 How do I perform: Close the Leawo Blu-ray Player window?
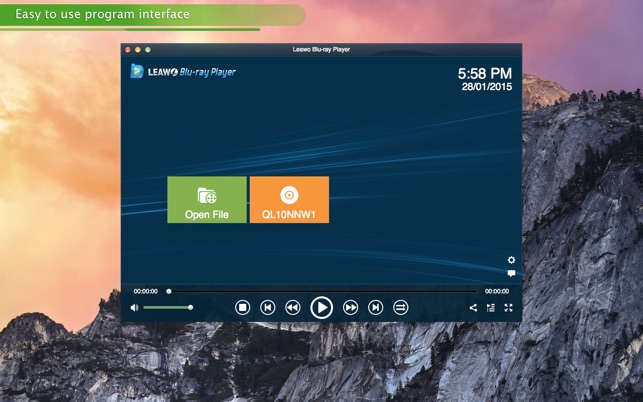tap(128, 50)
